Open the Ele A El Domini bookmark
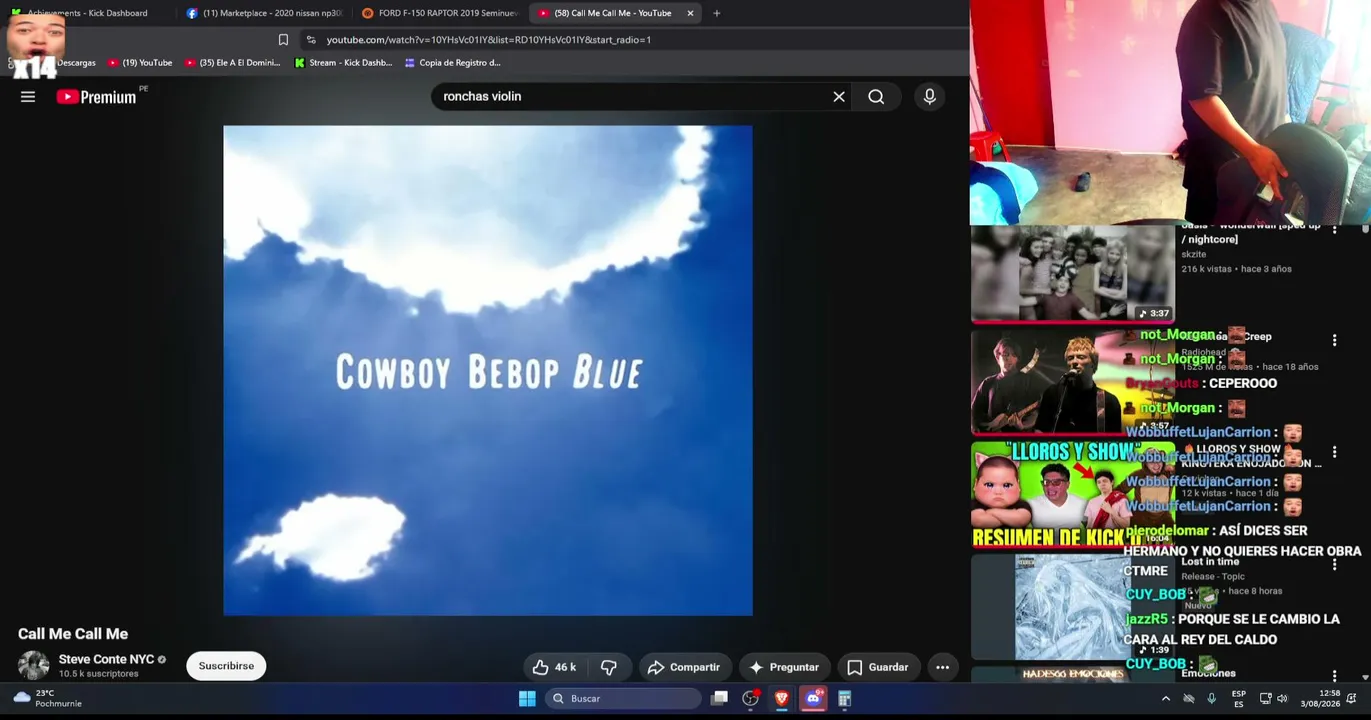 232,63
